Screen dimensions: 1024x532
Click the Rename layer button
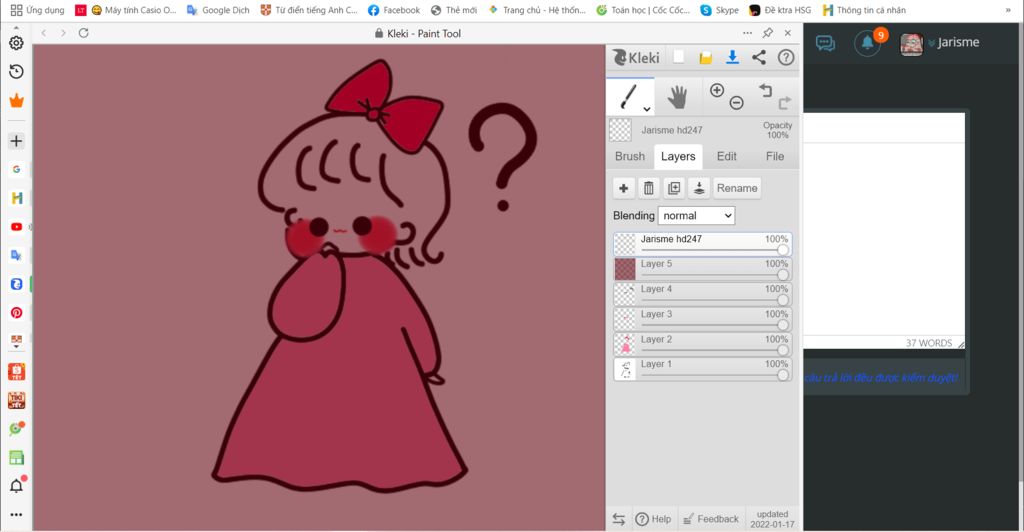737,188
